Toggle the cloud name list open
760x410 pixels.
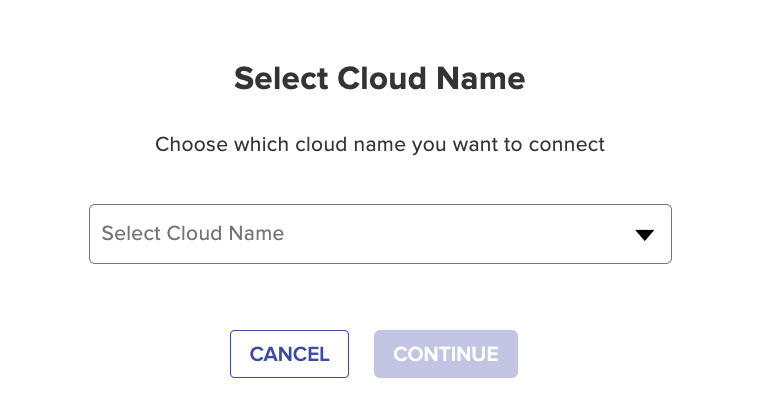380,234
